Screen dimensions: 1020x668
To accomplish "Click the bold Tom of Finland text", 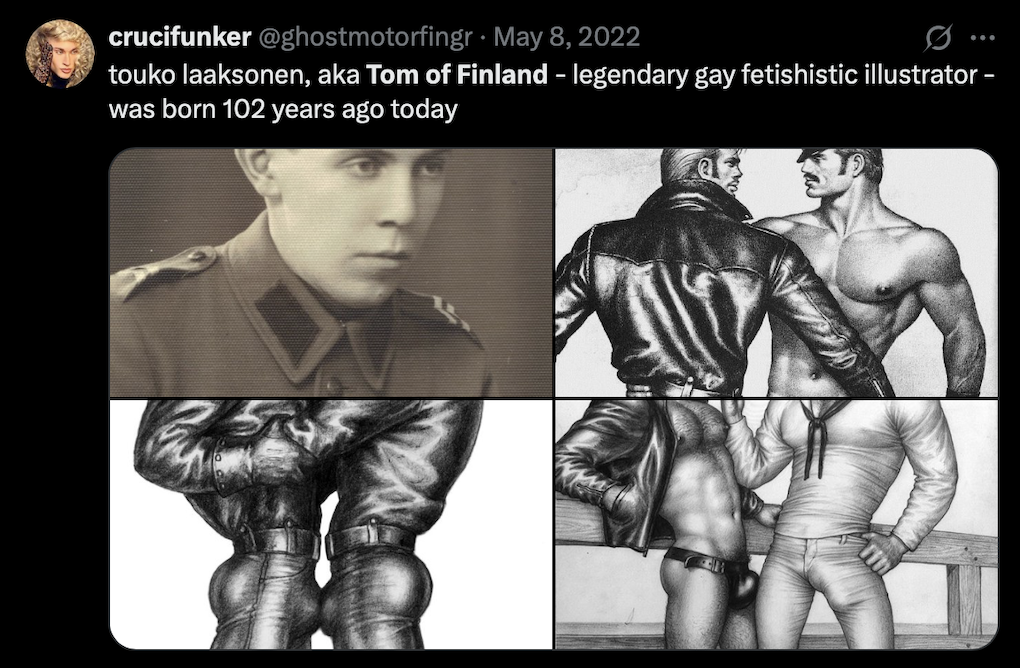I will [457, 75].
